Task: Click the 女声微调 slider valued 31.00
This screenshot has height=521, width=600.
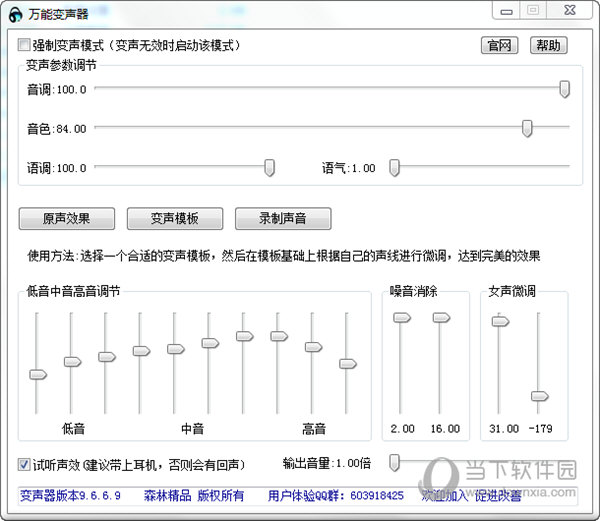Action: (500, 321)
